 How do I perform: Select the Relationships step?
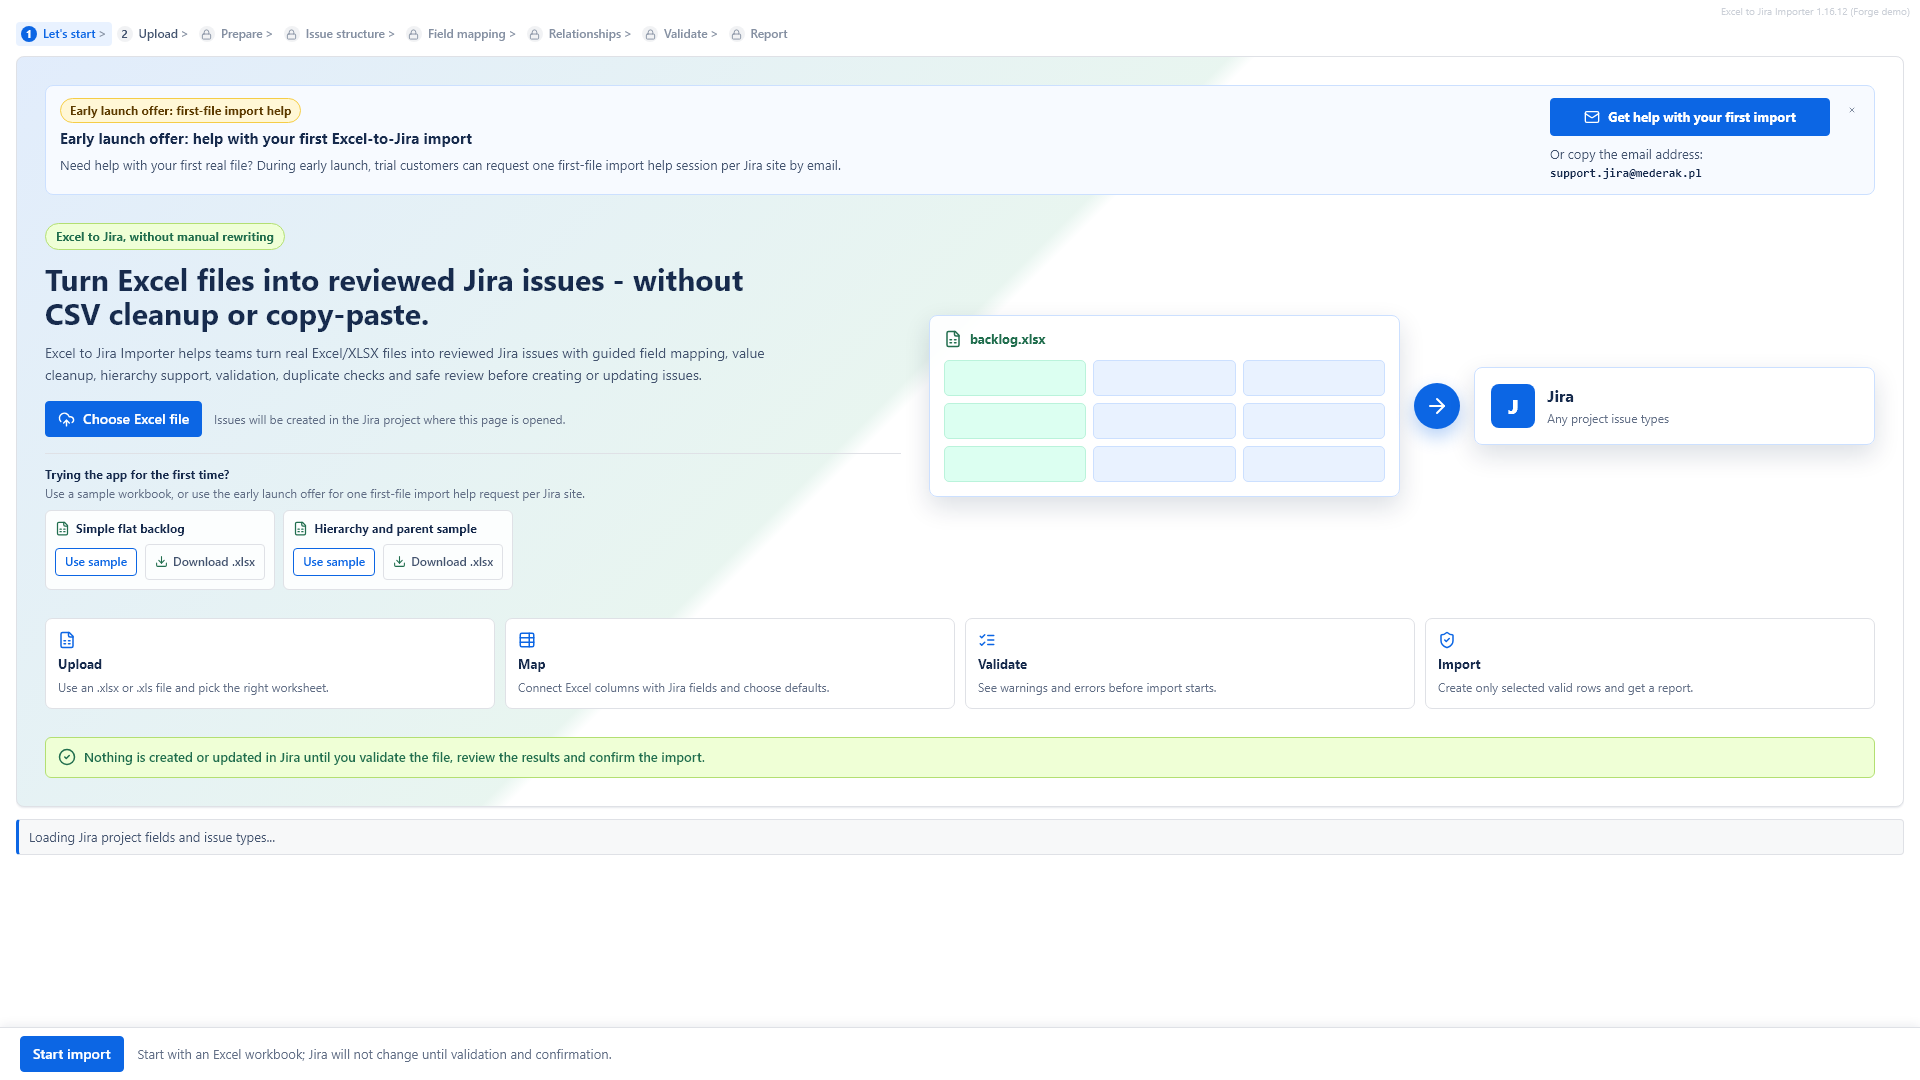click(x=580, y=34)
